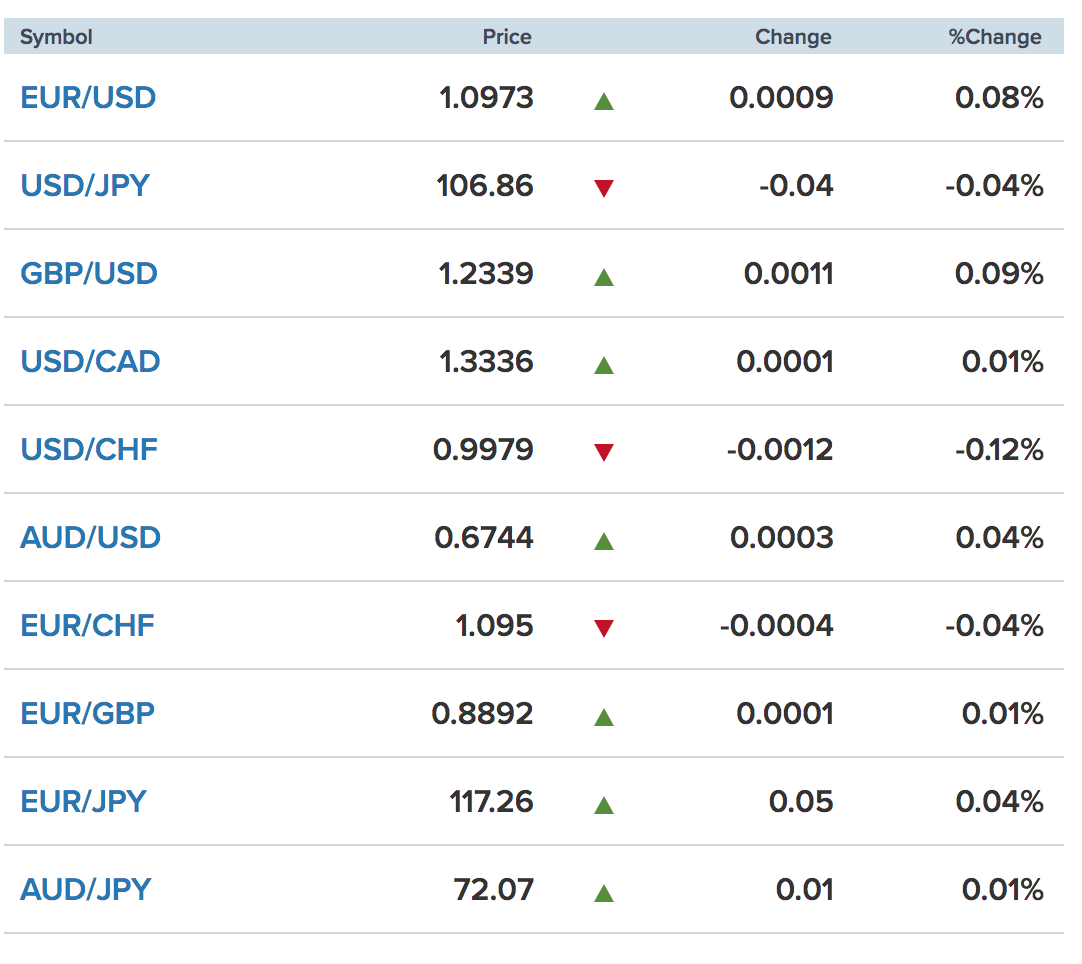1082x964 pixels.
Task: Open the EUR/USD symbol link
Action: (88, 97)
